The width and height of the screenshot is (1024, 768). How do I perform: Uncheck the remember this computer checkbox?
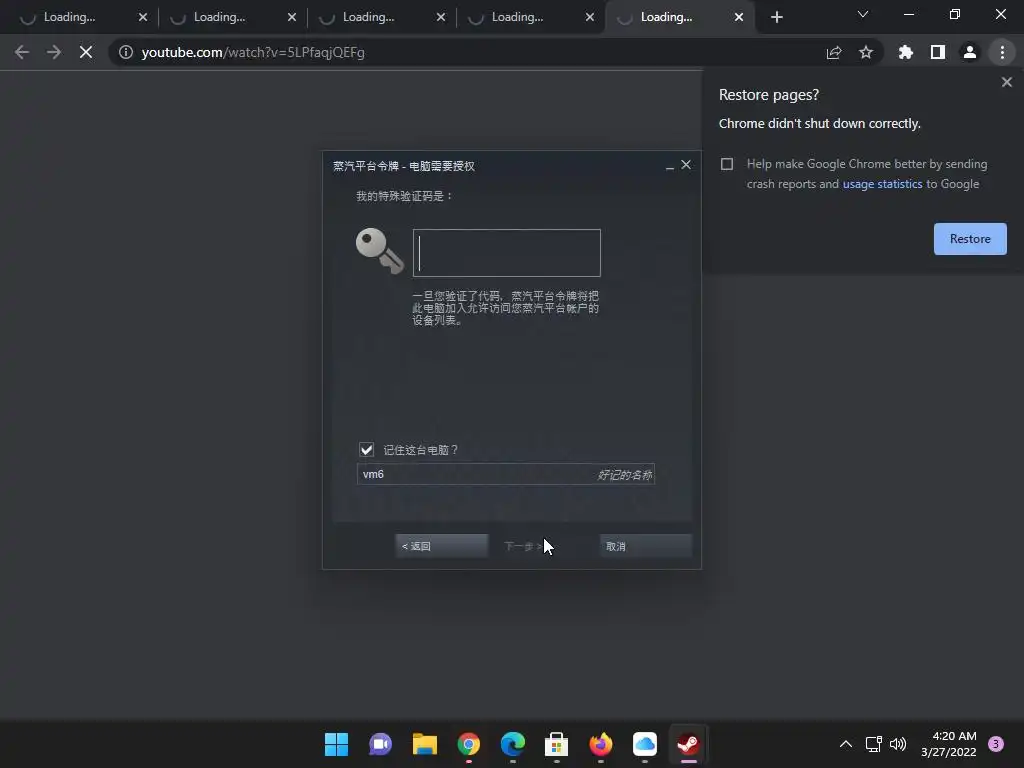(366, 449)
